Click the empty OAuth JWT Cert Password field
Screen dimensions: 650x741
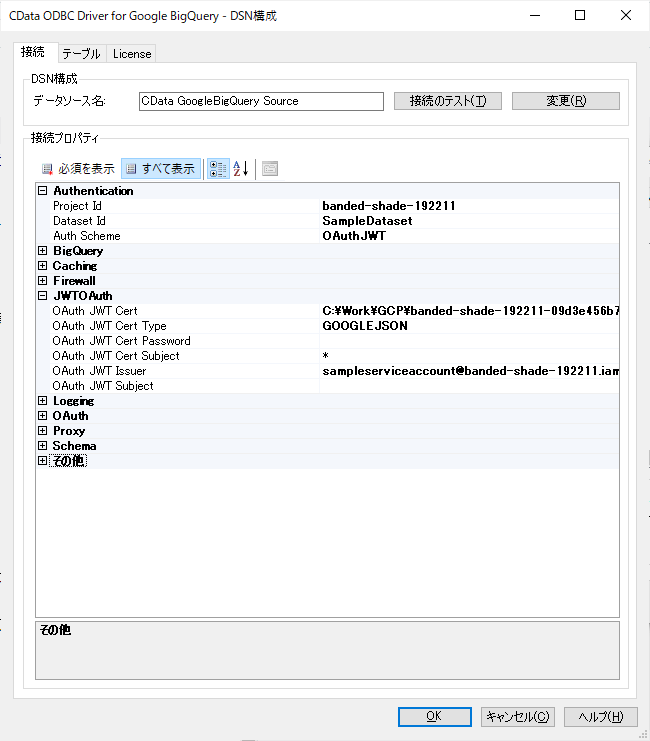point(469,341)
